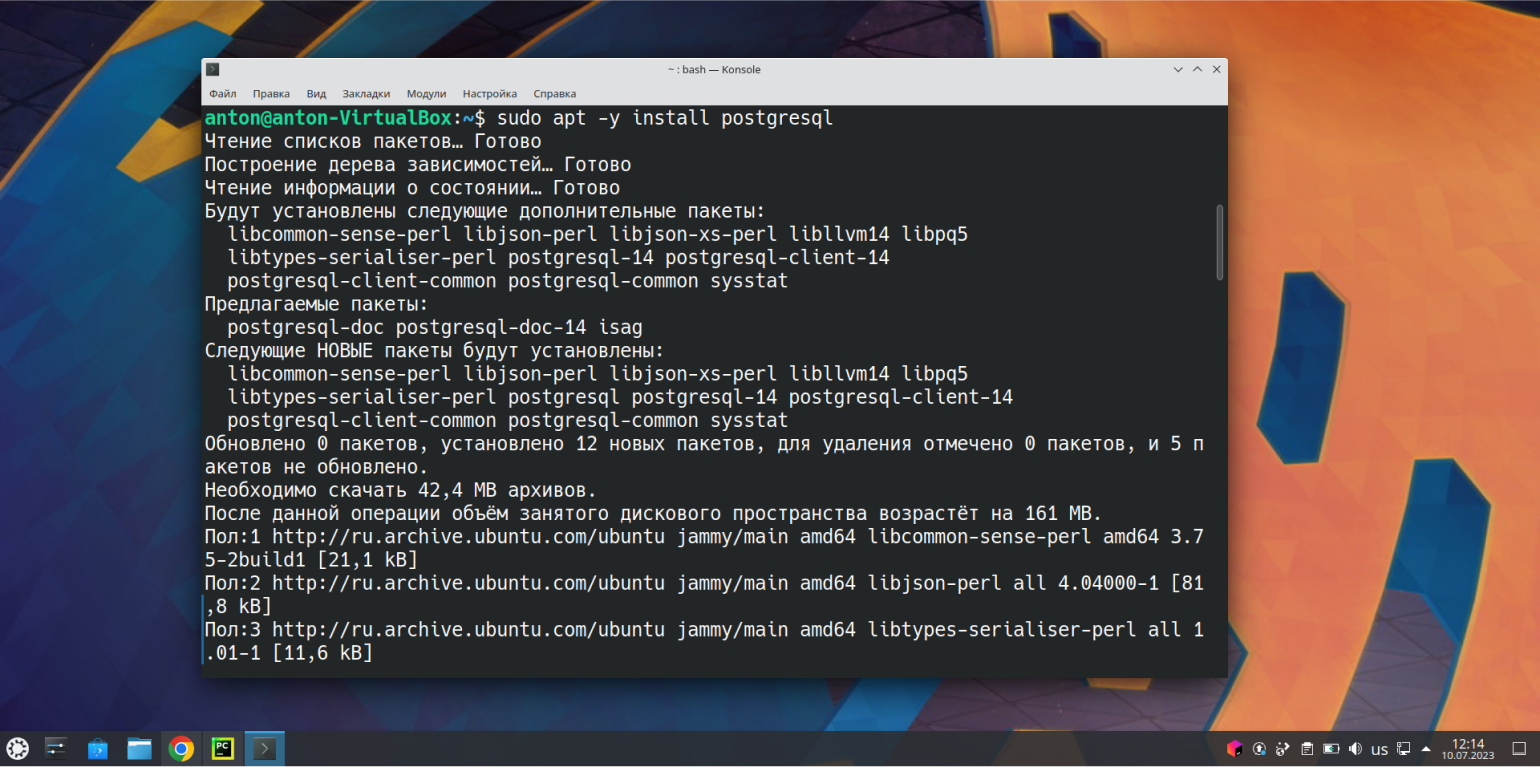Click 'Следующие НОВЫЕ пакеты будут установлены:' line

coord(434,351)
